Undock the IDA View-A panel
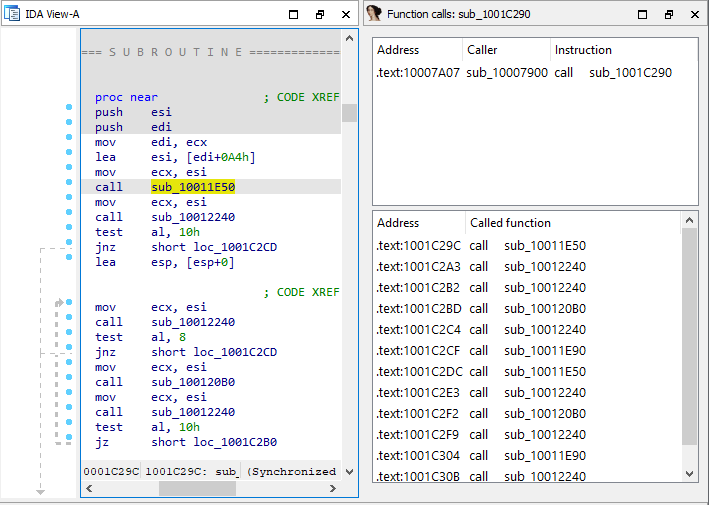 pyautogui.click(x=320, y=15)
